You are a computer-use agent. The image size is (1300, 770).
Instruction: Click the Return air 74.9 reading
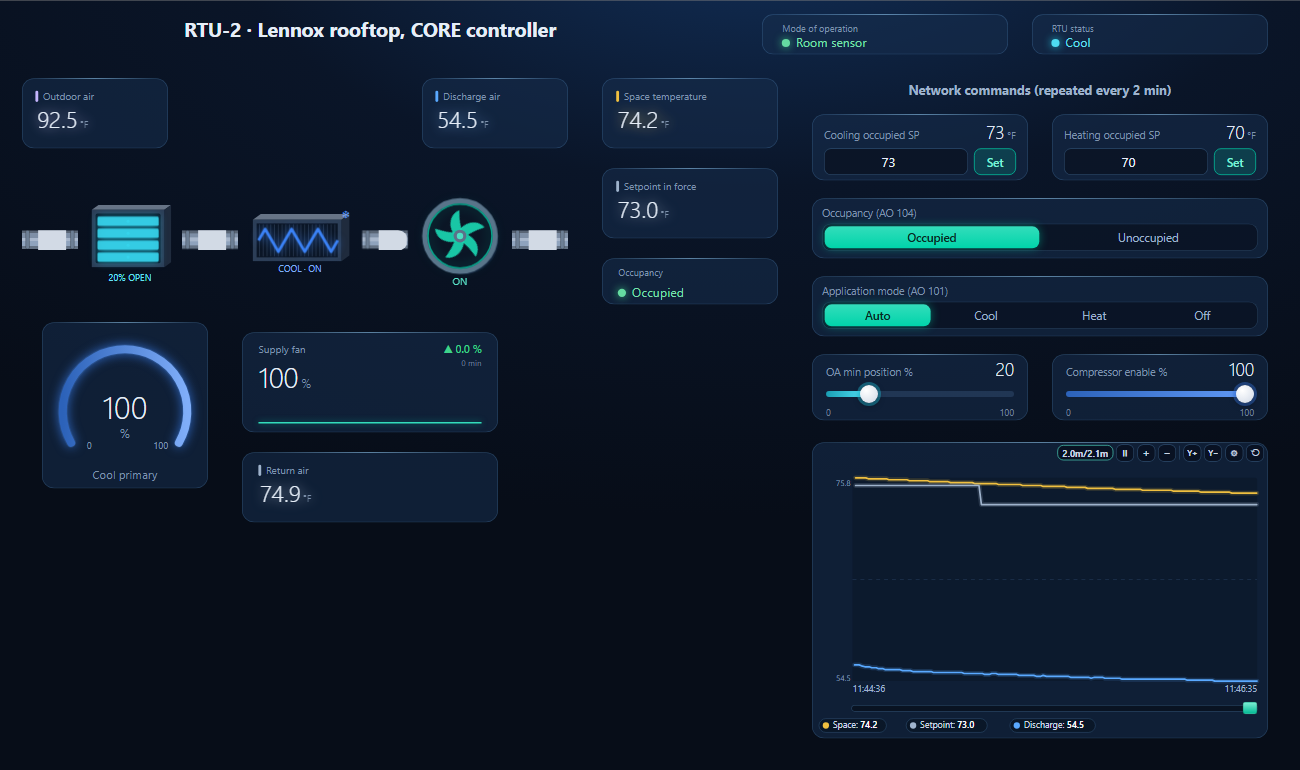coord(370,487)
